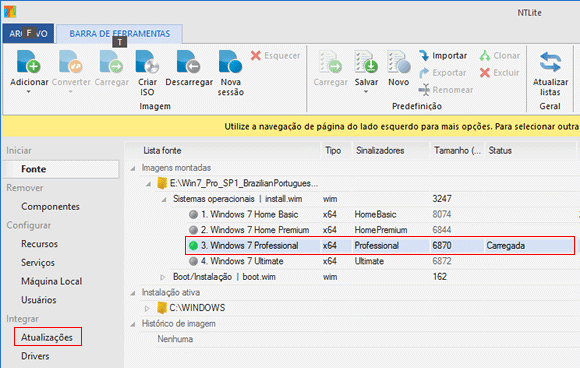
Task: Click Carregar preset icon in Predefinição group
Action: pyautogui.click(x=330, y=61)
